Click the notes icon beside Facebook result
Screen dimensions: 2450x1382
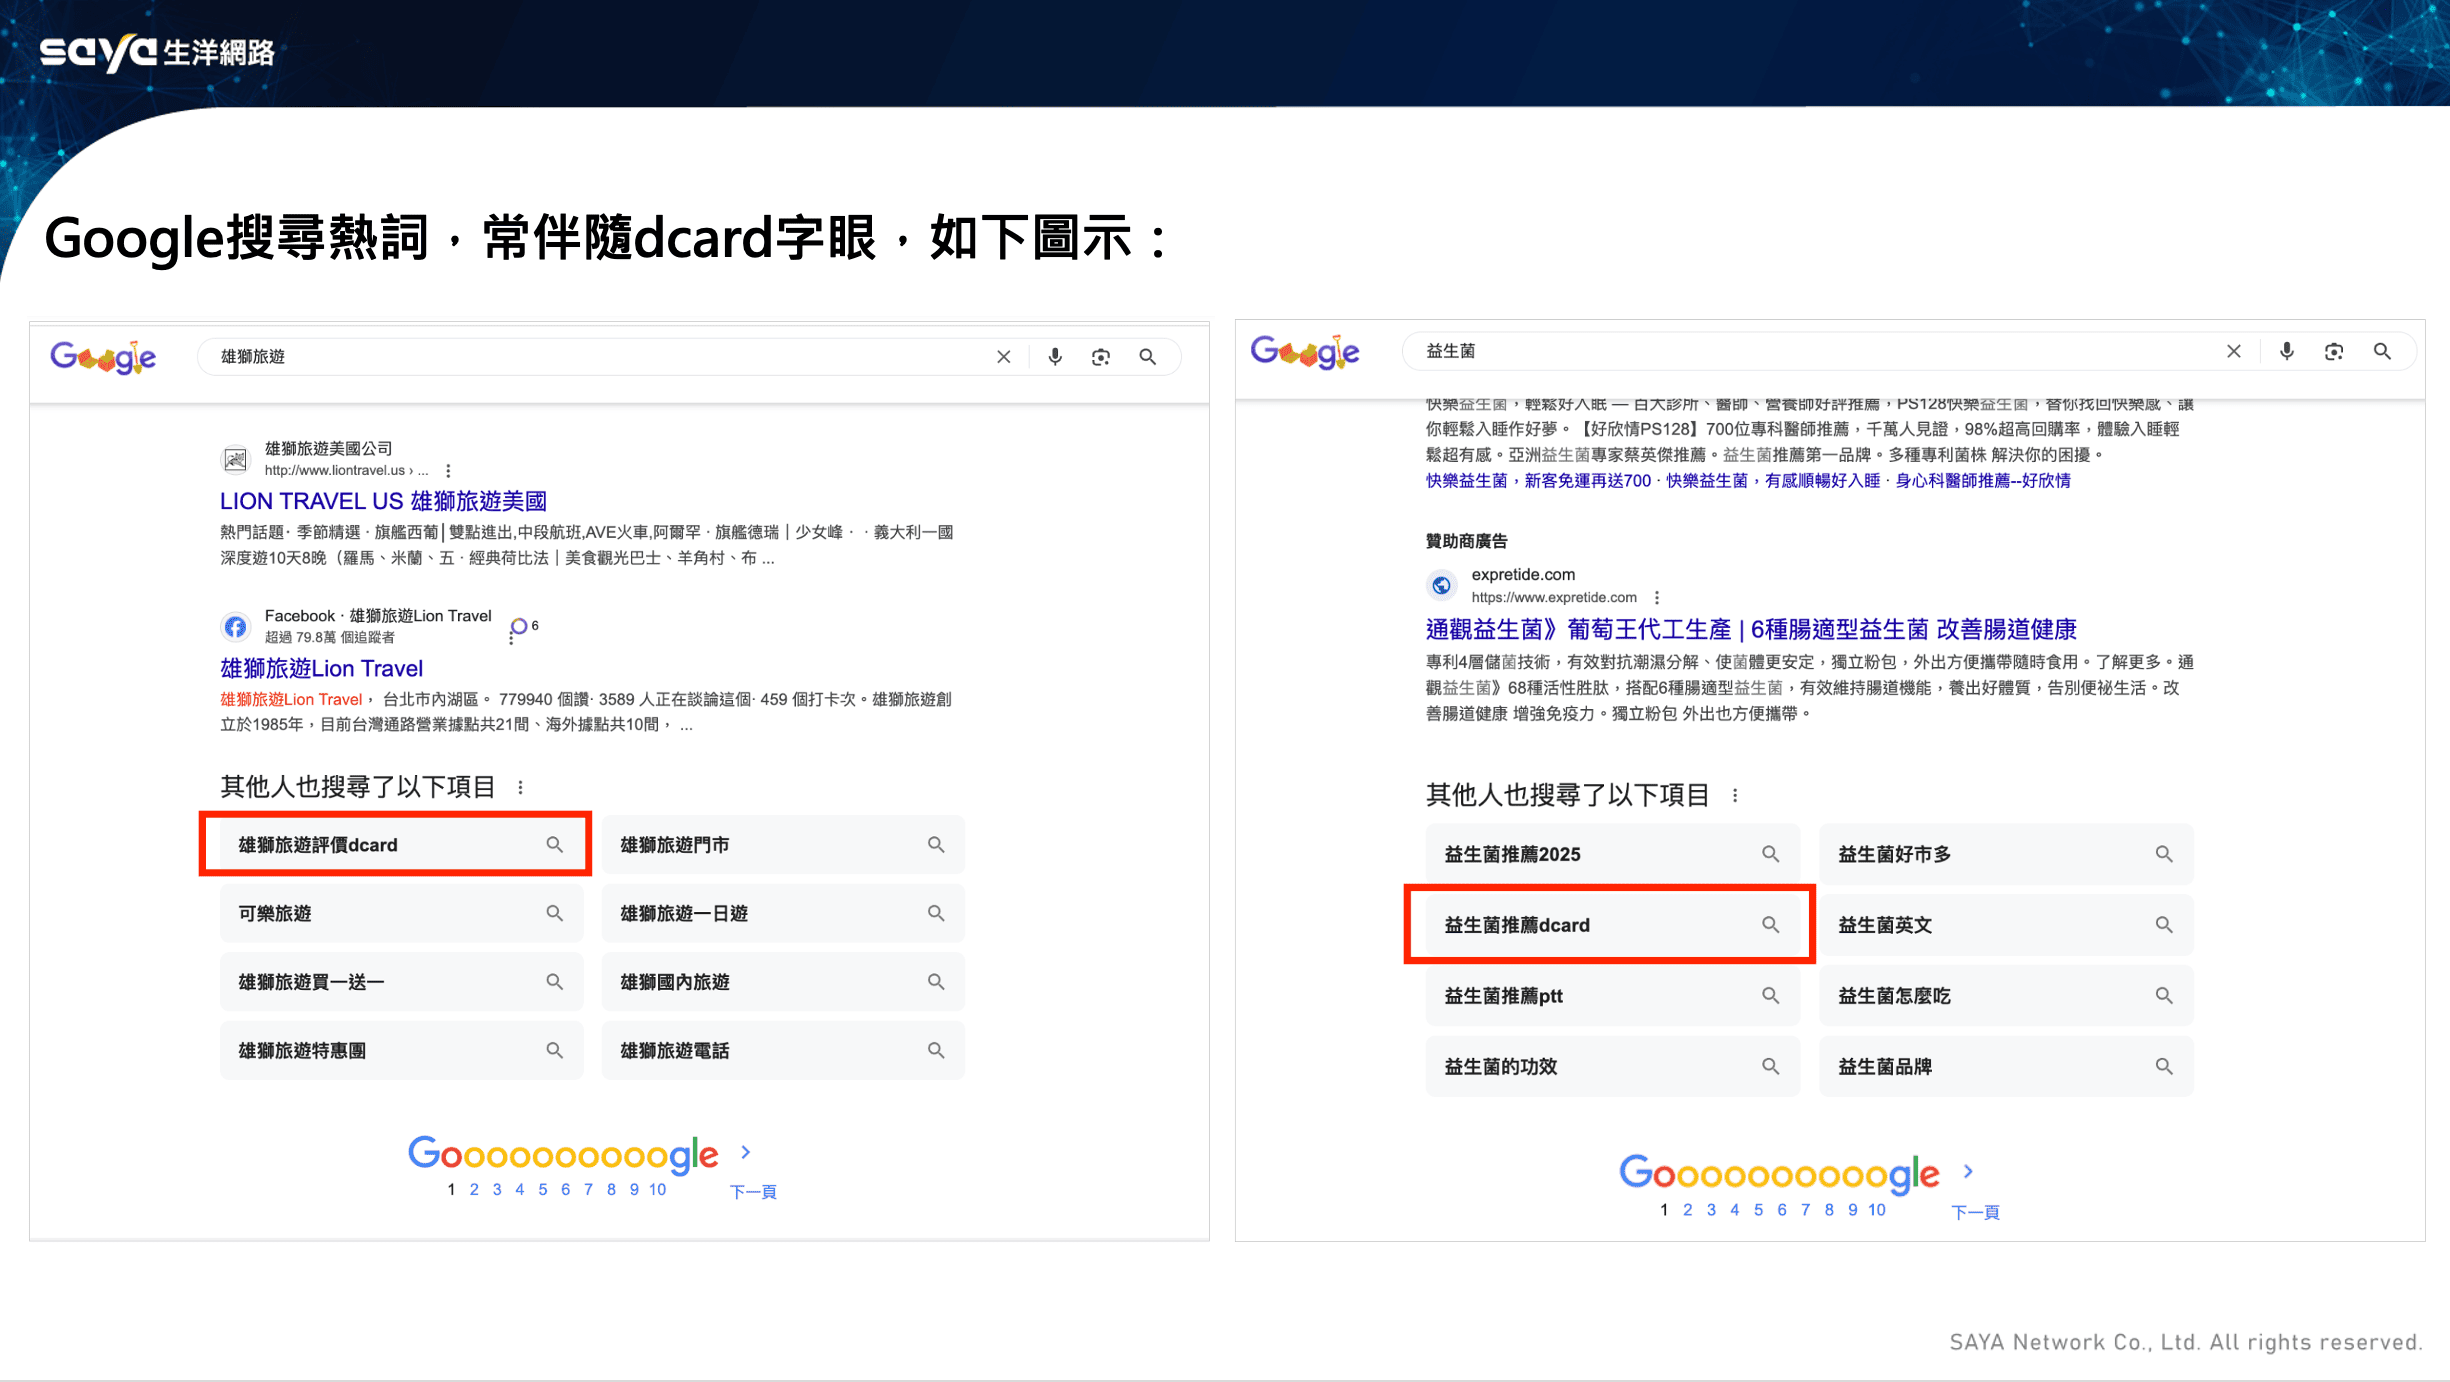click(x=518, y=629)
